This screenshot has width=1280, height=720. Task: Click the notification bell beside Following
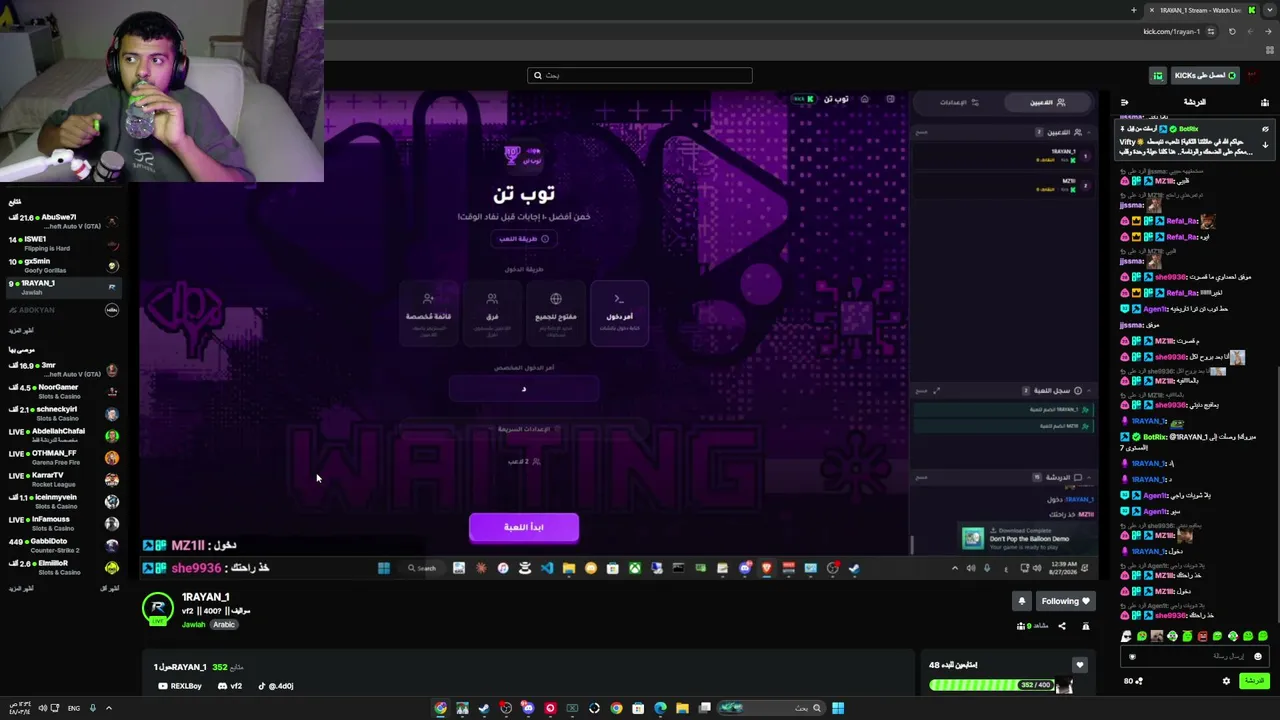click(1021, 601)
